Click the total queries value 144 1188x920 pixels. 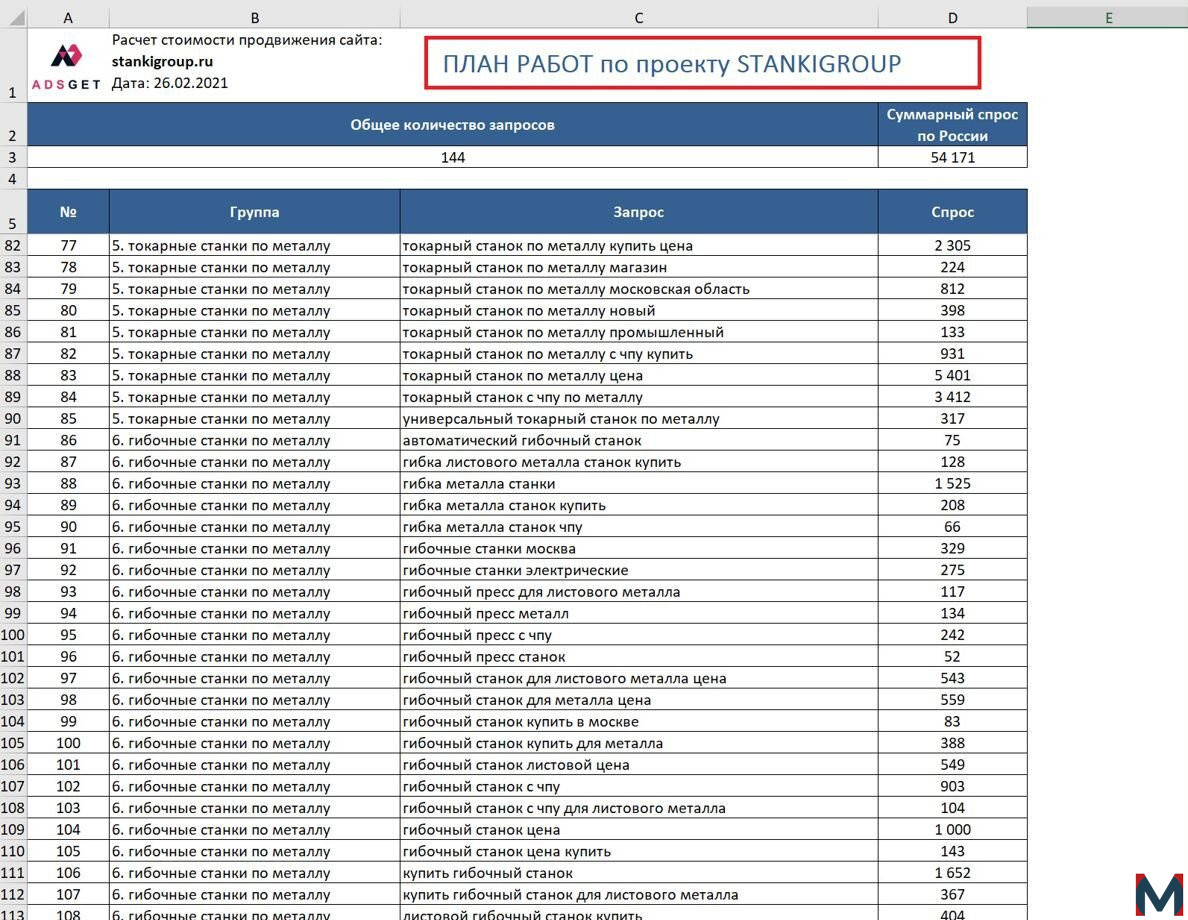click(452, 157)
